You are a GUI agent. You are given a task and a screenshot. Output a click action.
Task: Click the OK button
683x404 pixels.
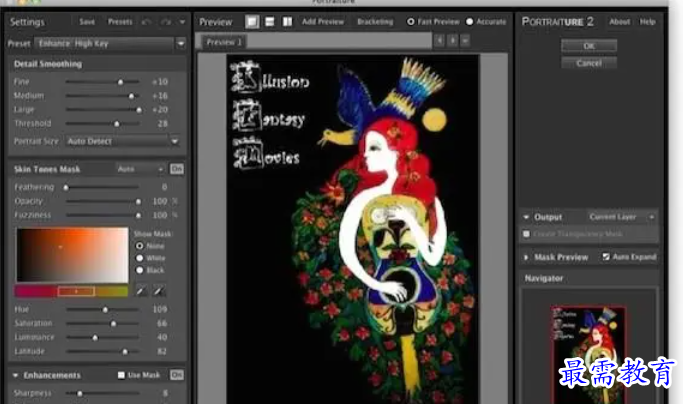point(589,46)
